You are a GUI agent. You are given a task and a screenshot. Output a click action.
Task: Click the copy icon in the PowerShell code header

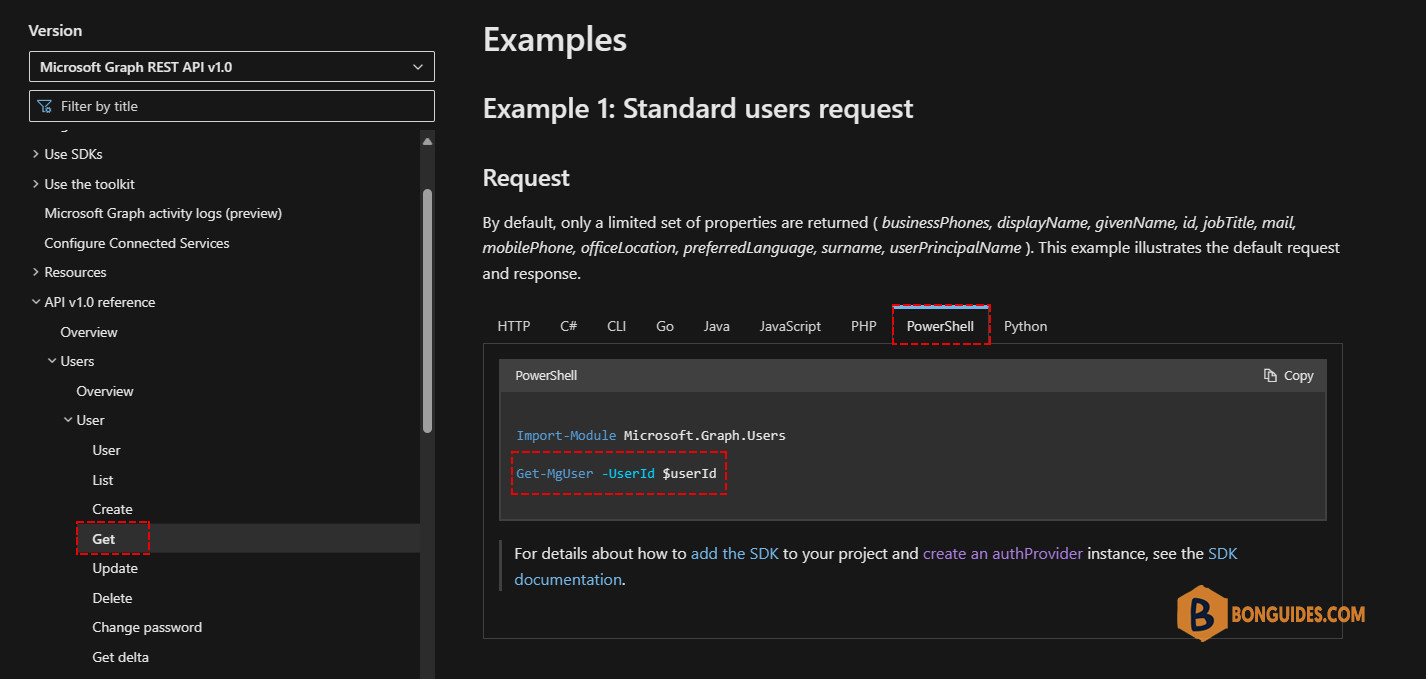[x=1270, y=375]
